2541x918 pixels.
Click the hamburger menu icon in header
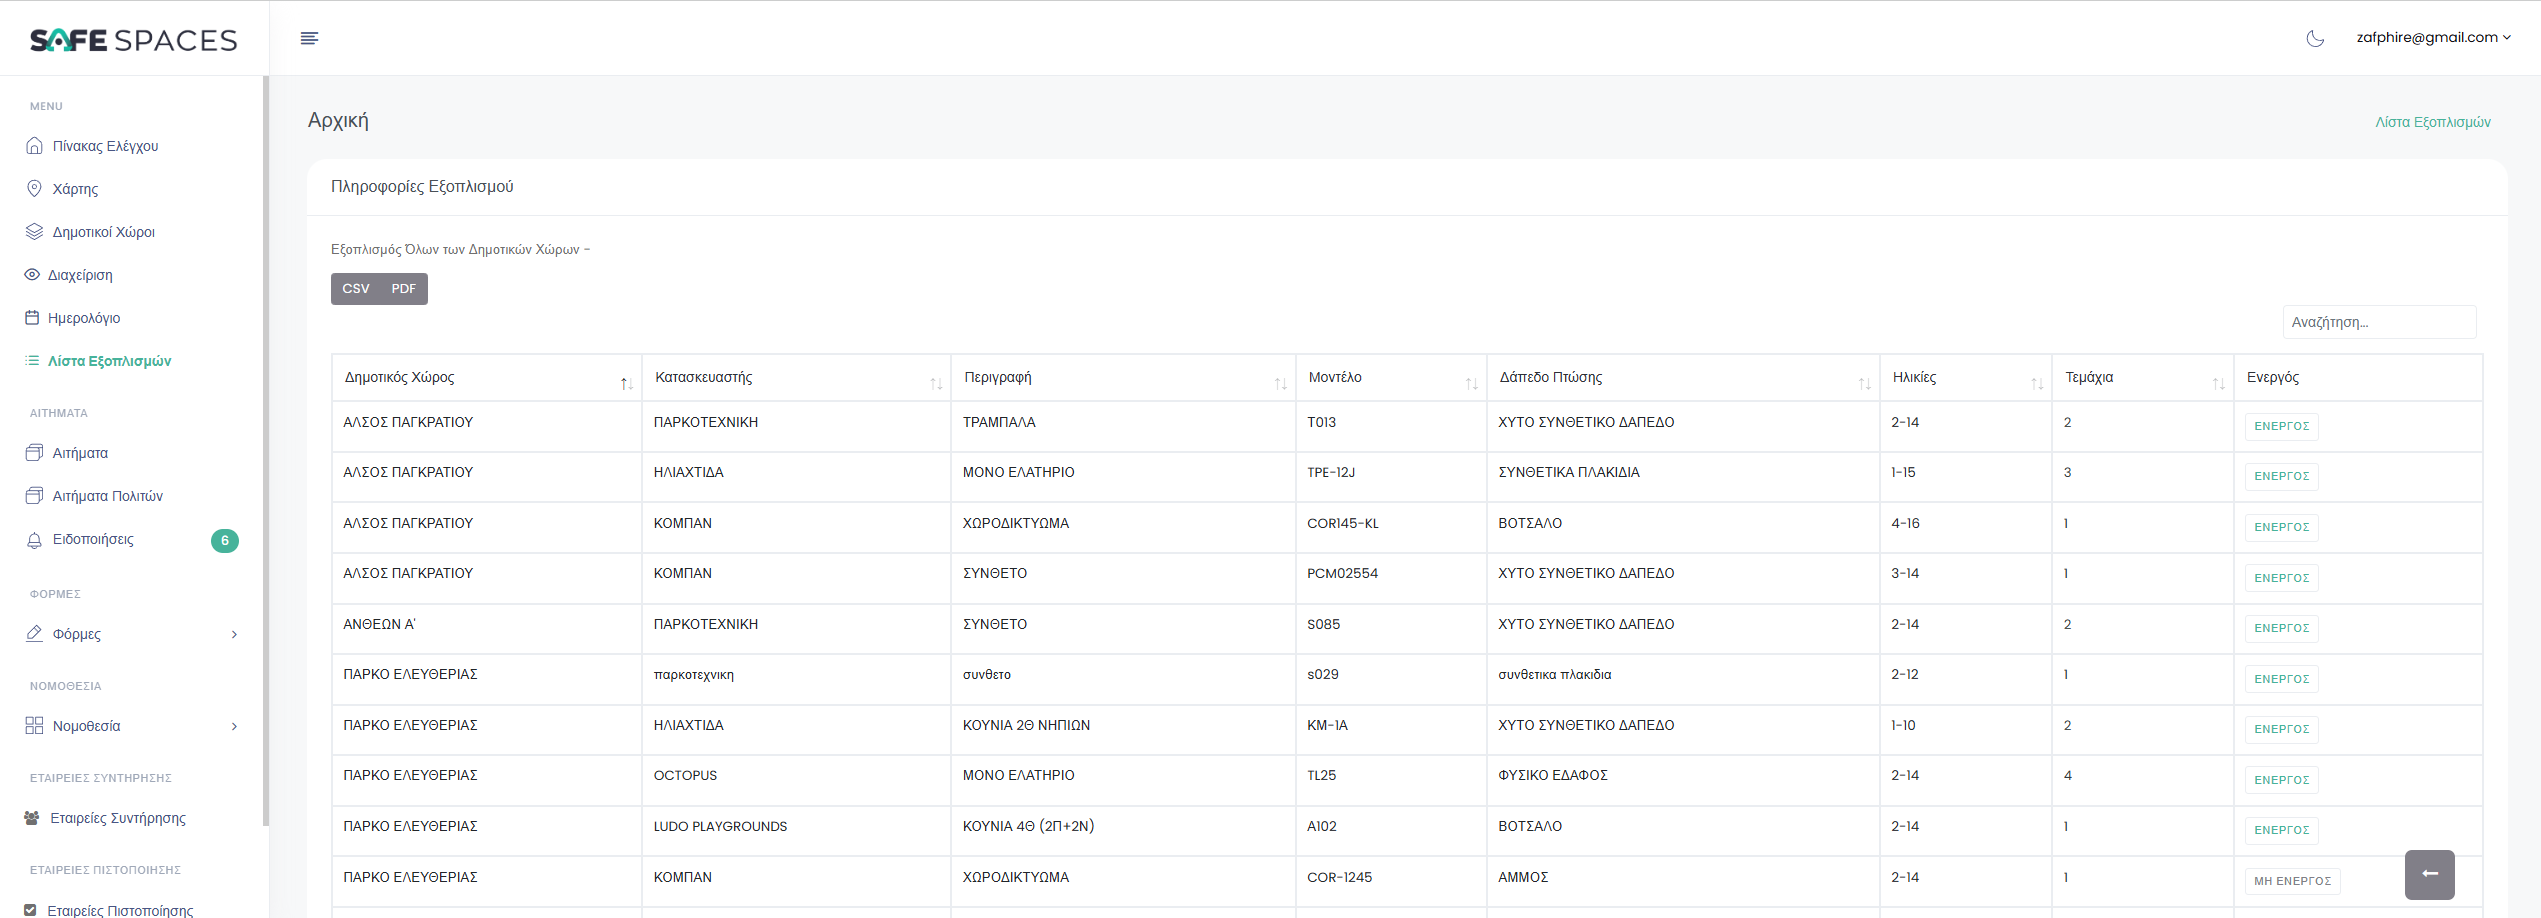[x=309, y=38]
